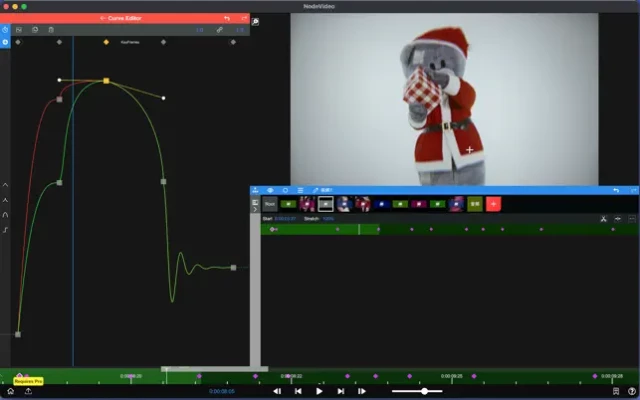Go back from the Curve Editor header
Screen dimensions: 640x400
(x=104, y=18)
